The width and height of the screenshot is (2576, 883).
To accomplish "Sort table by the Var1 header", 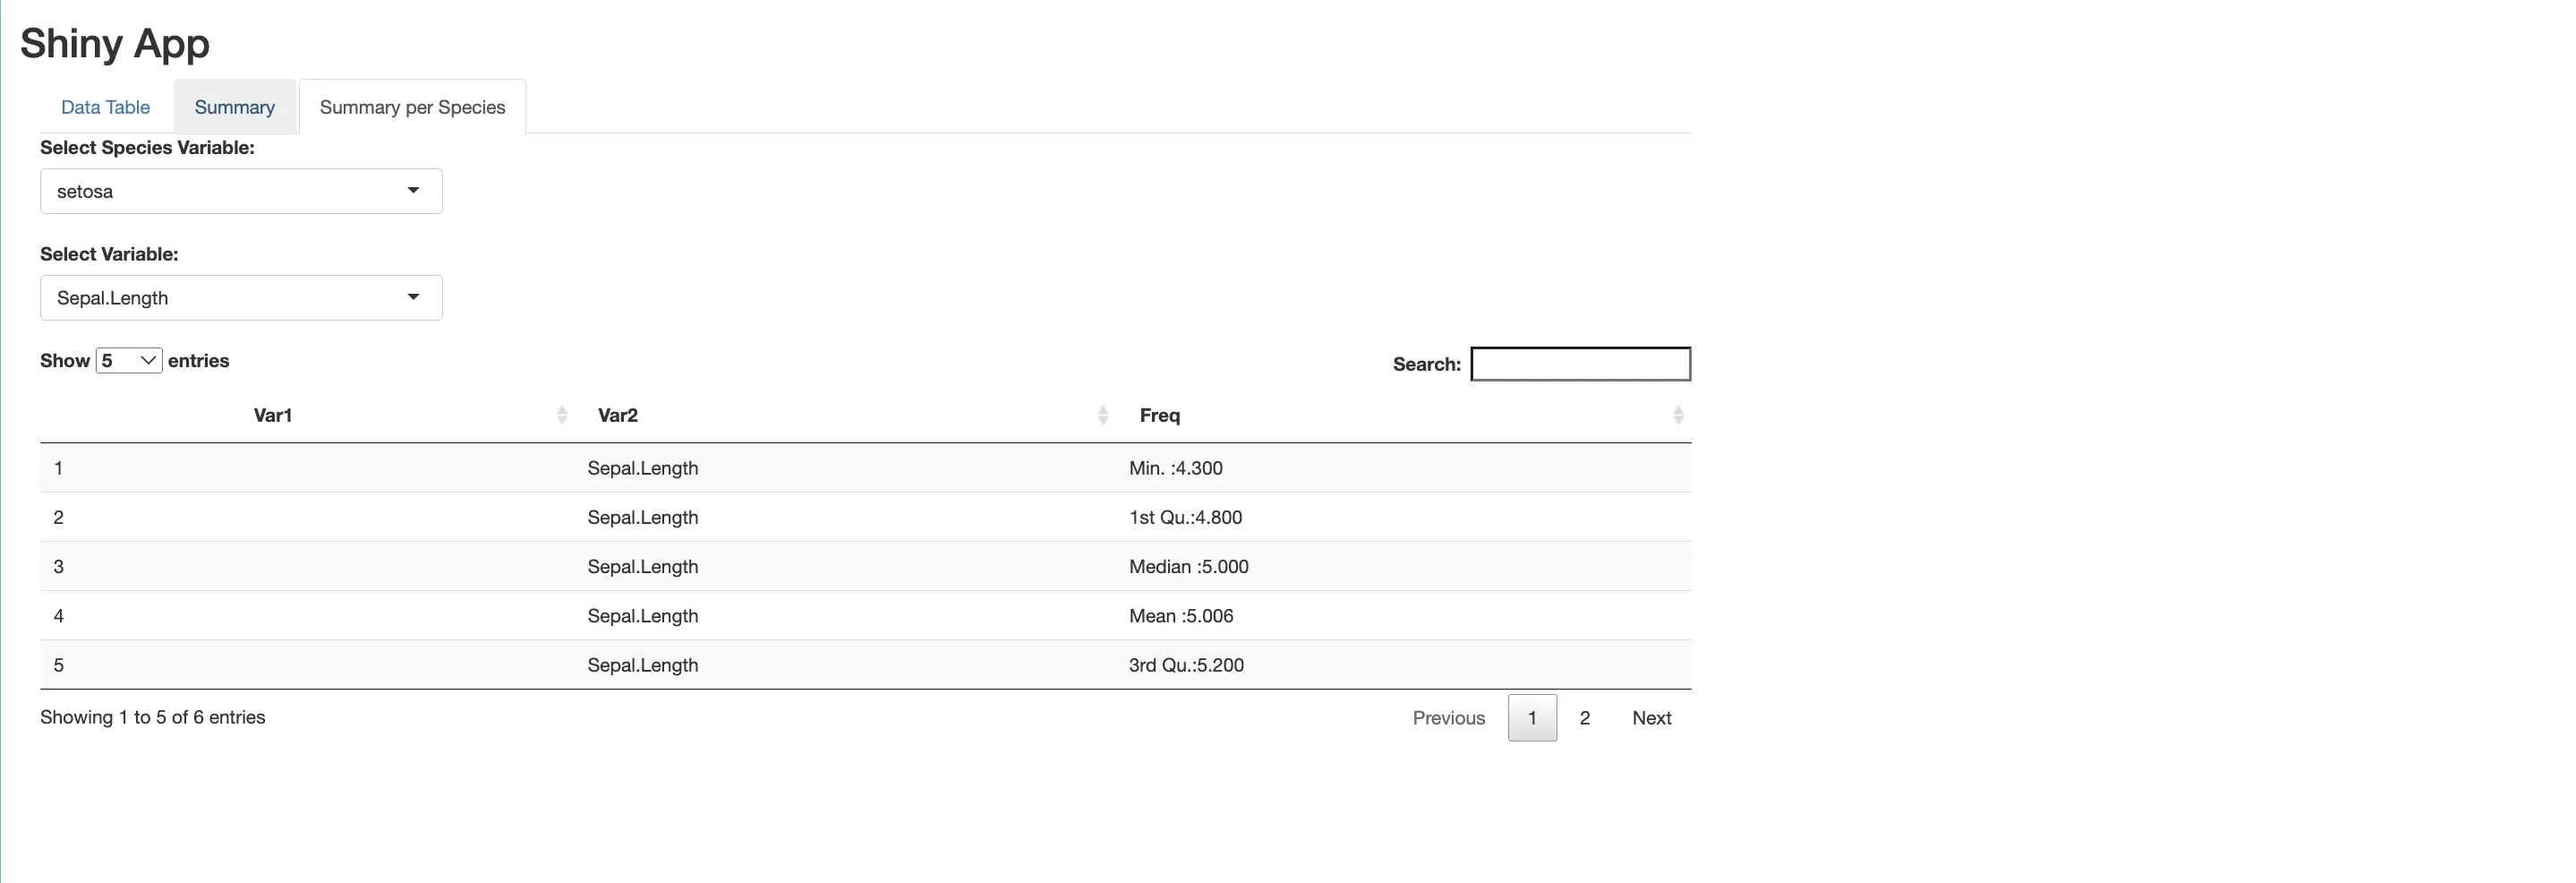I will [273, 415].
